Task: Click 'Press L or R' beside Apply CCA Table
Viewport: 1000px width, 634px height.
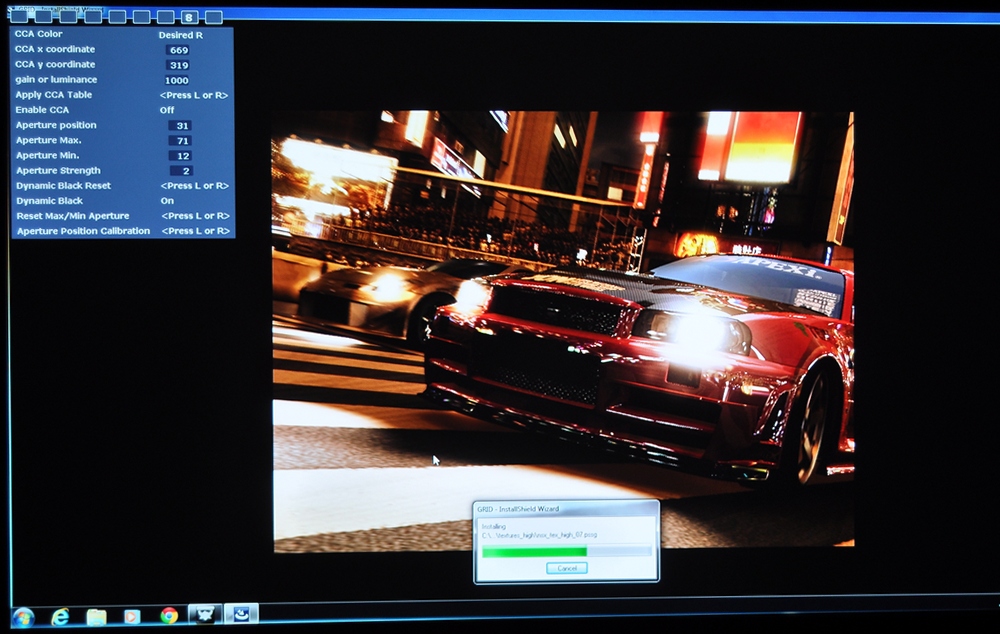Action: pos(194,95)
